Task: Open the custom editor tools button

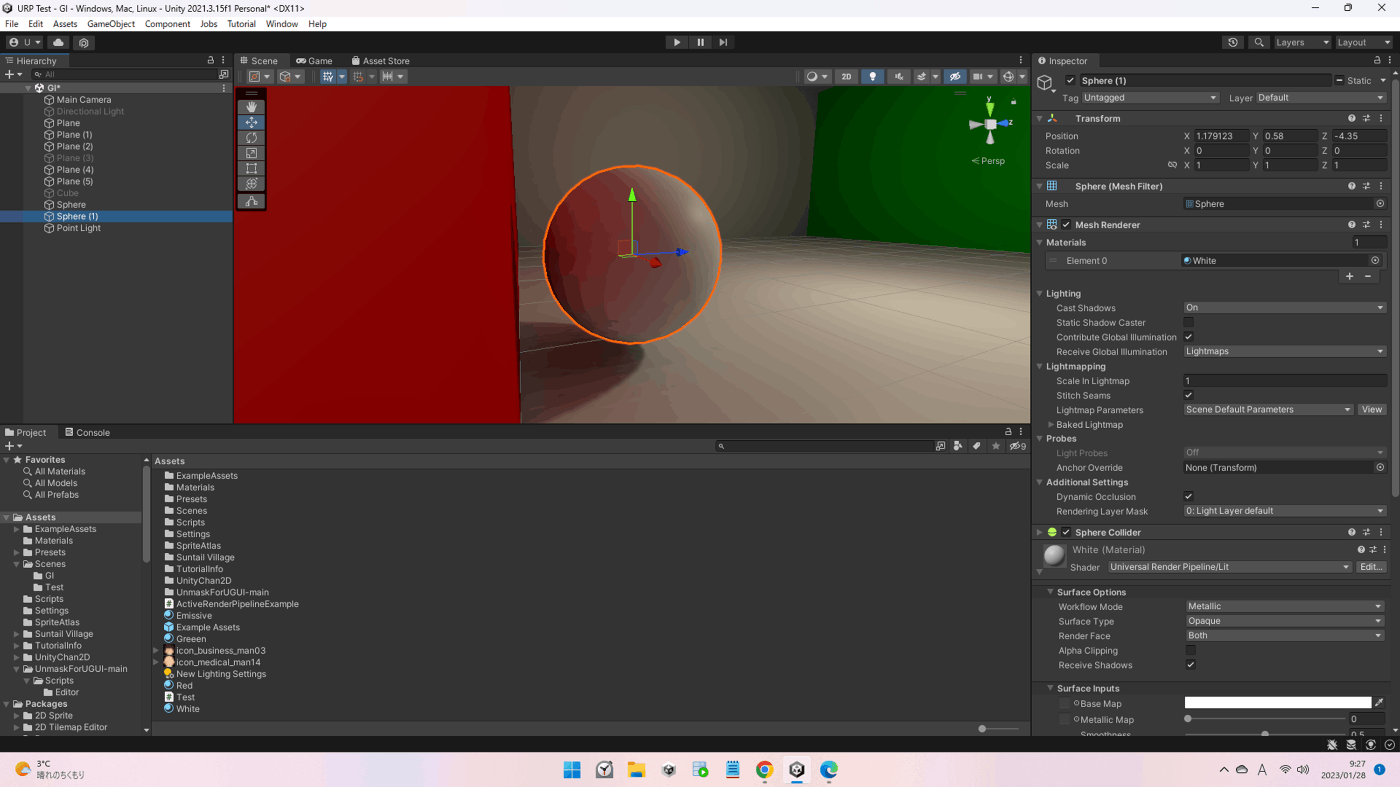Action: click(251, 201)
